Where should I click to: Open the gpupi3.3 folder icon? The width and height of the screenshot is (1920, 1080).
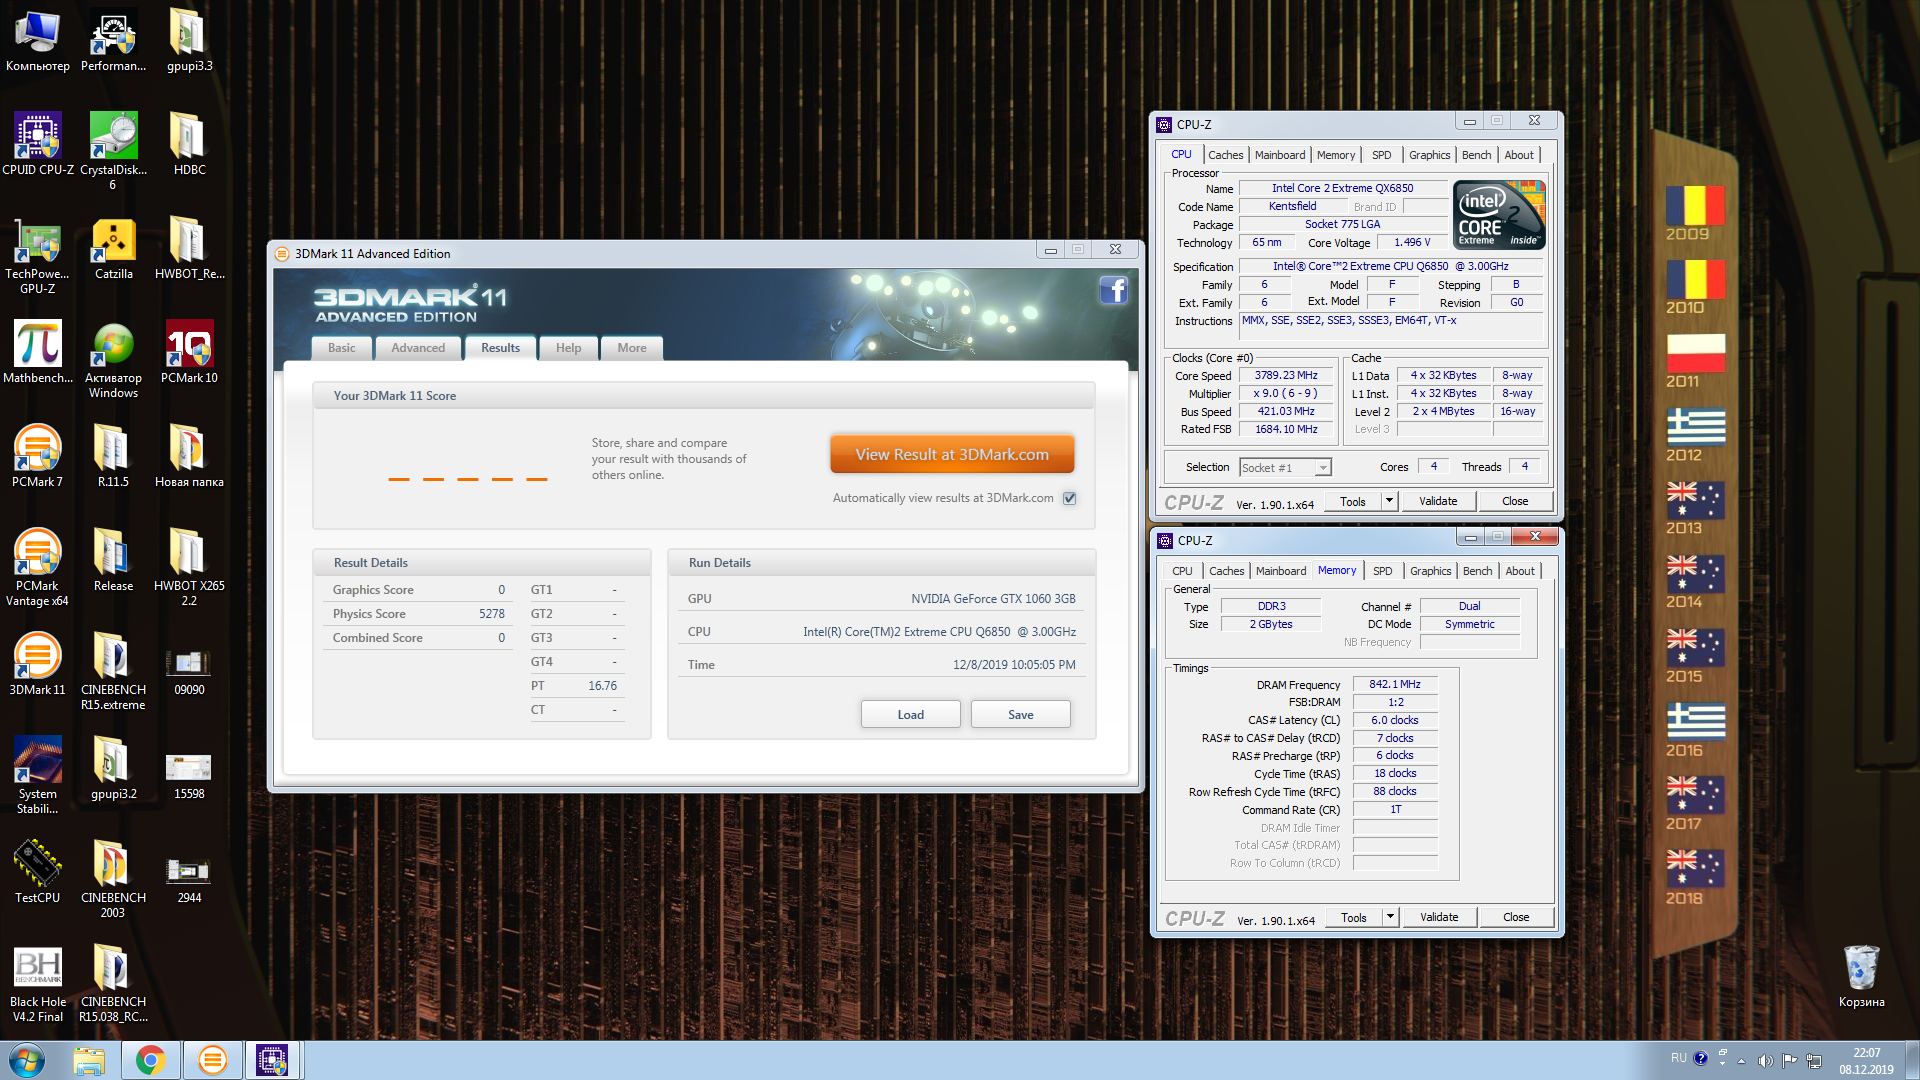point(189,41)
